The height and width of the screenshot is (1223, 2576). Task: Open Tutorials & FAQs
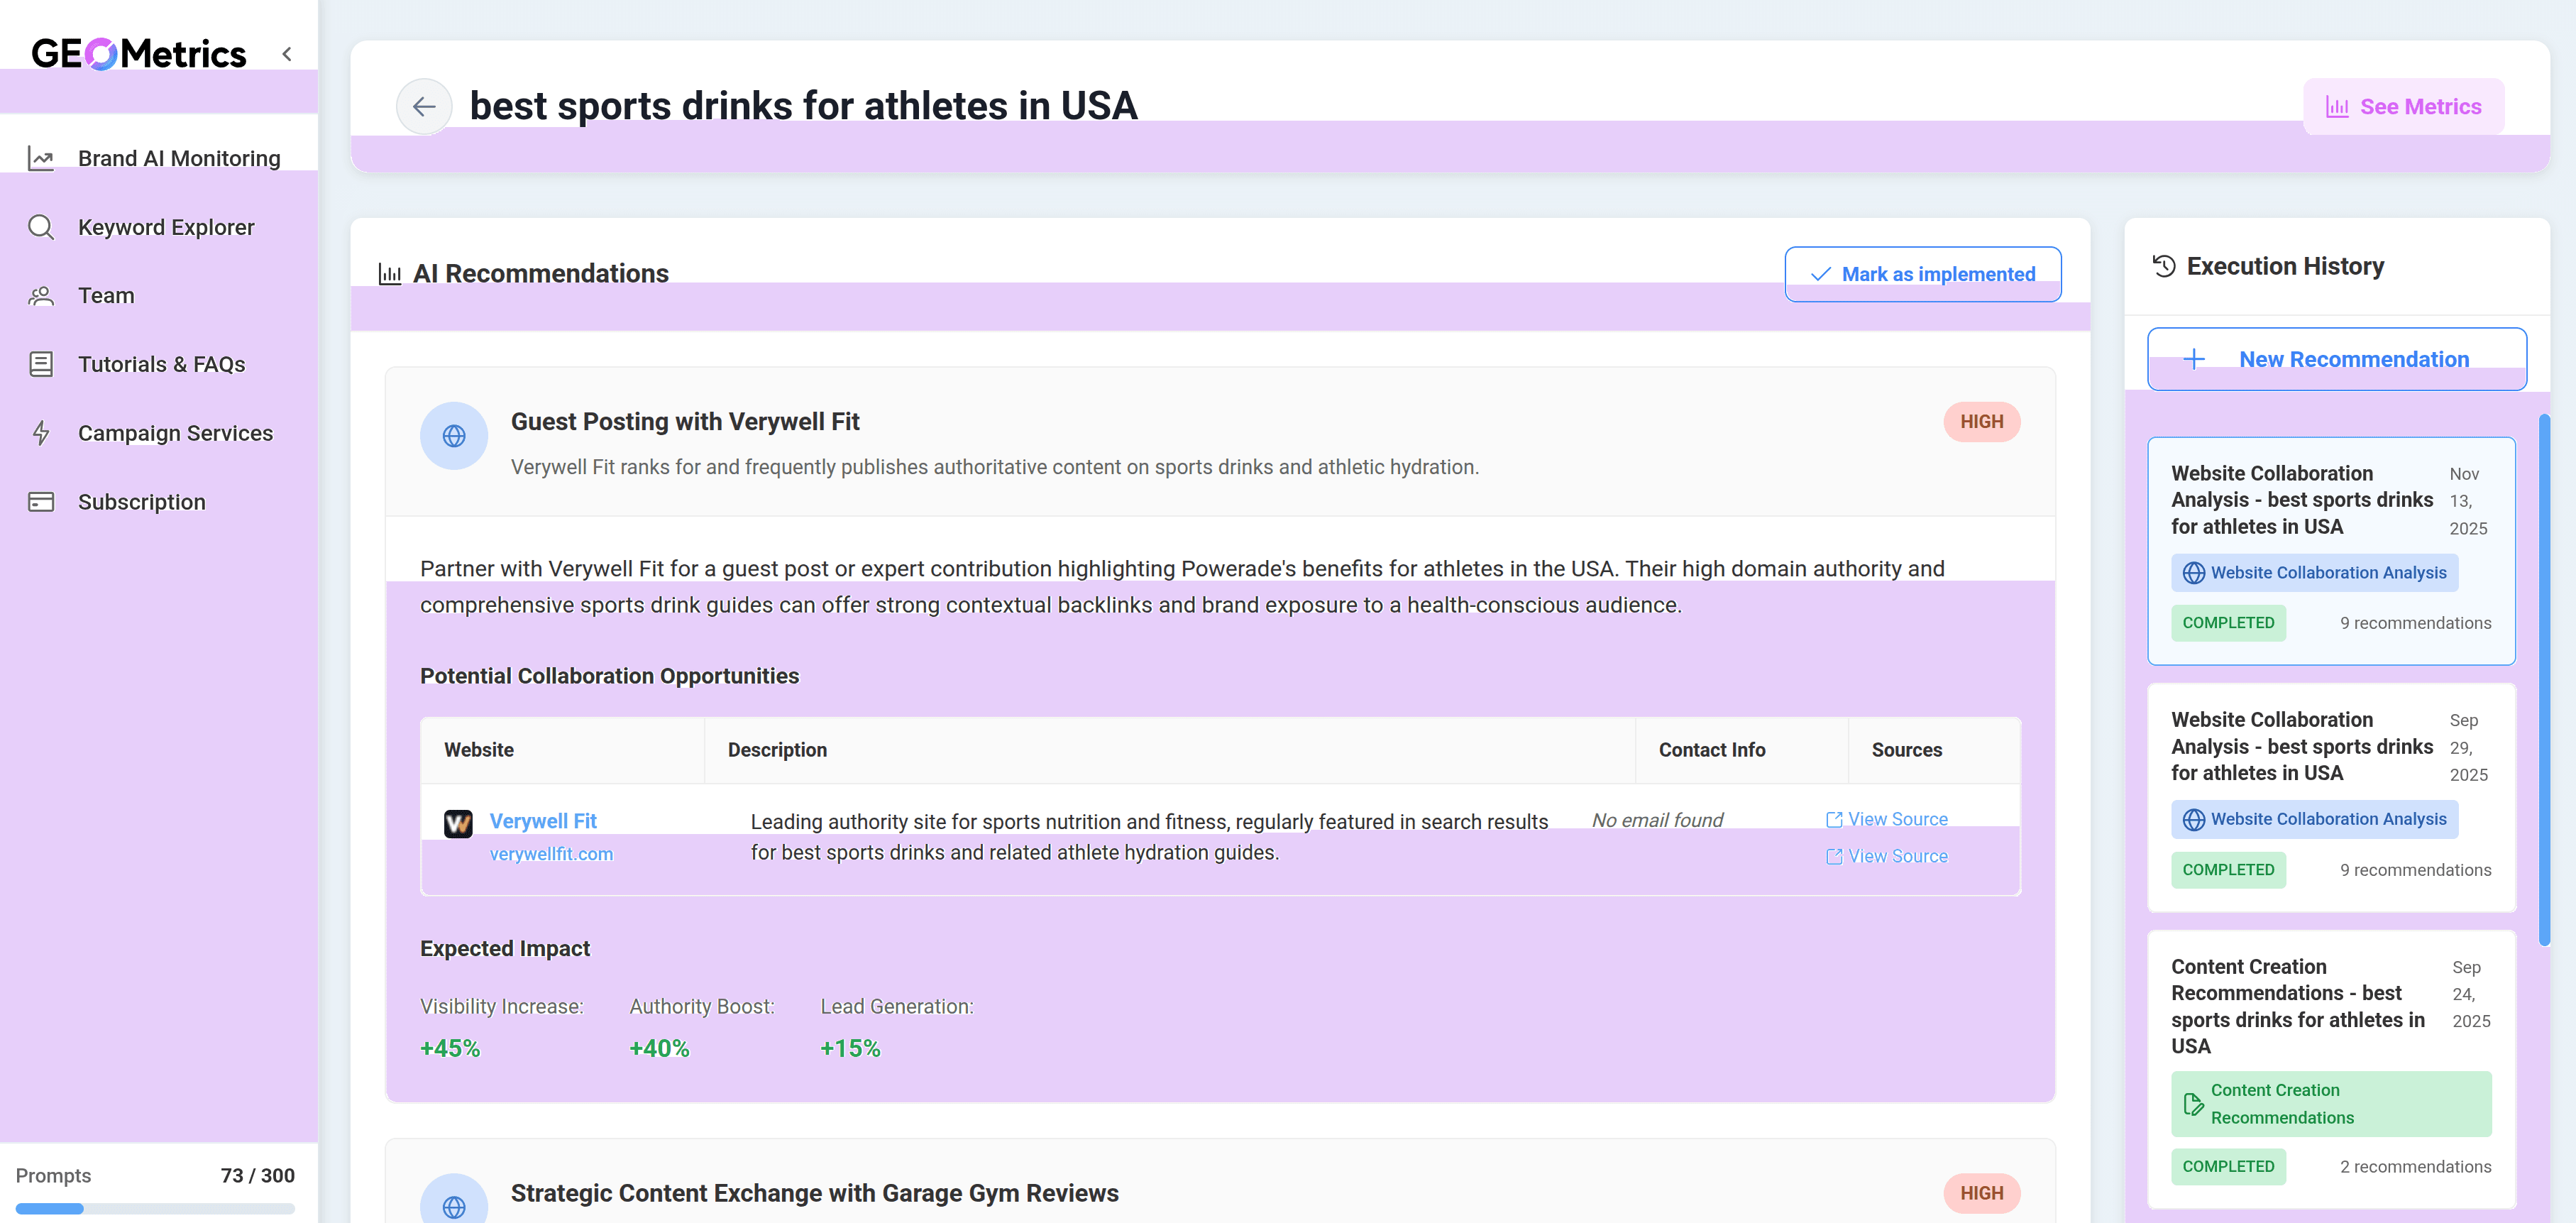pos(159,364)
